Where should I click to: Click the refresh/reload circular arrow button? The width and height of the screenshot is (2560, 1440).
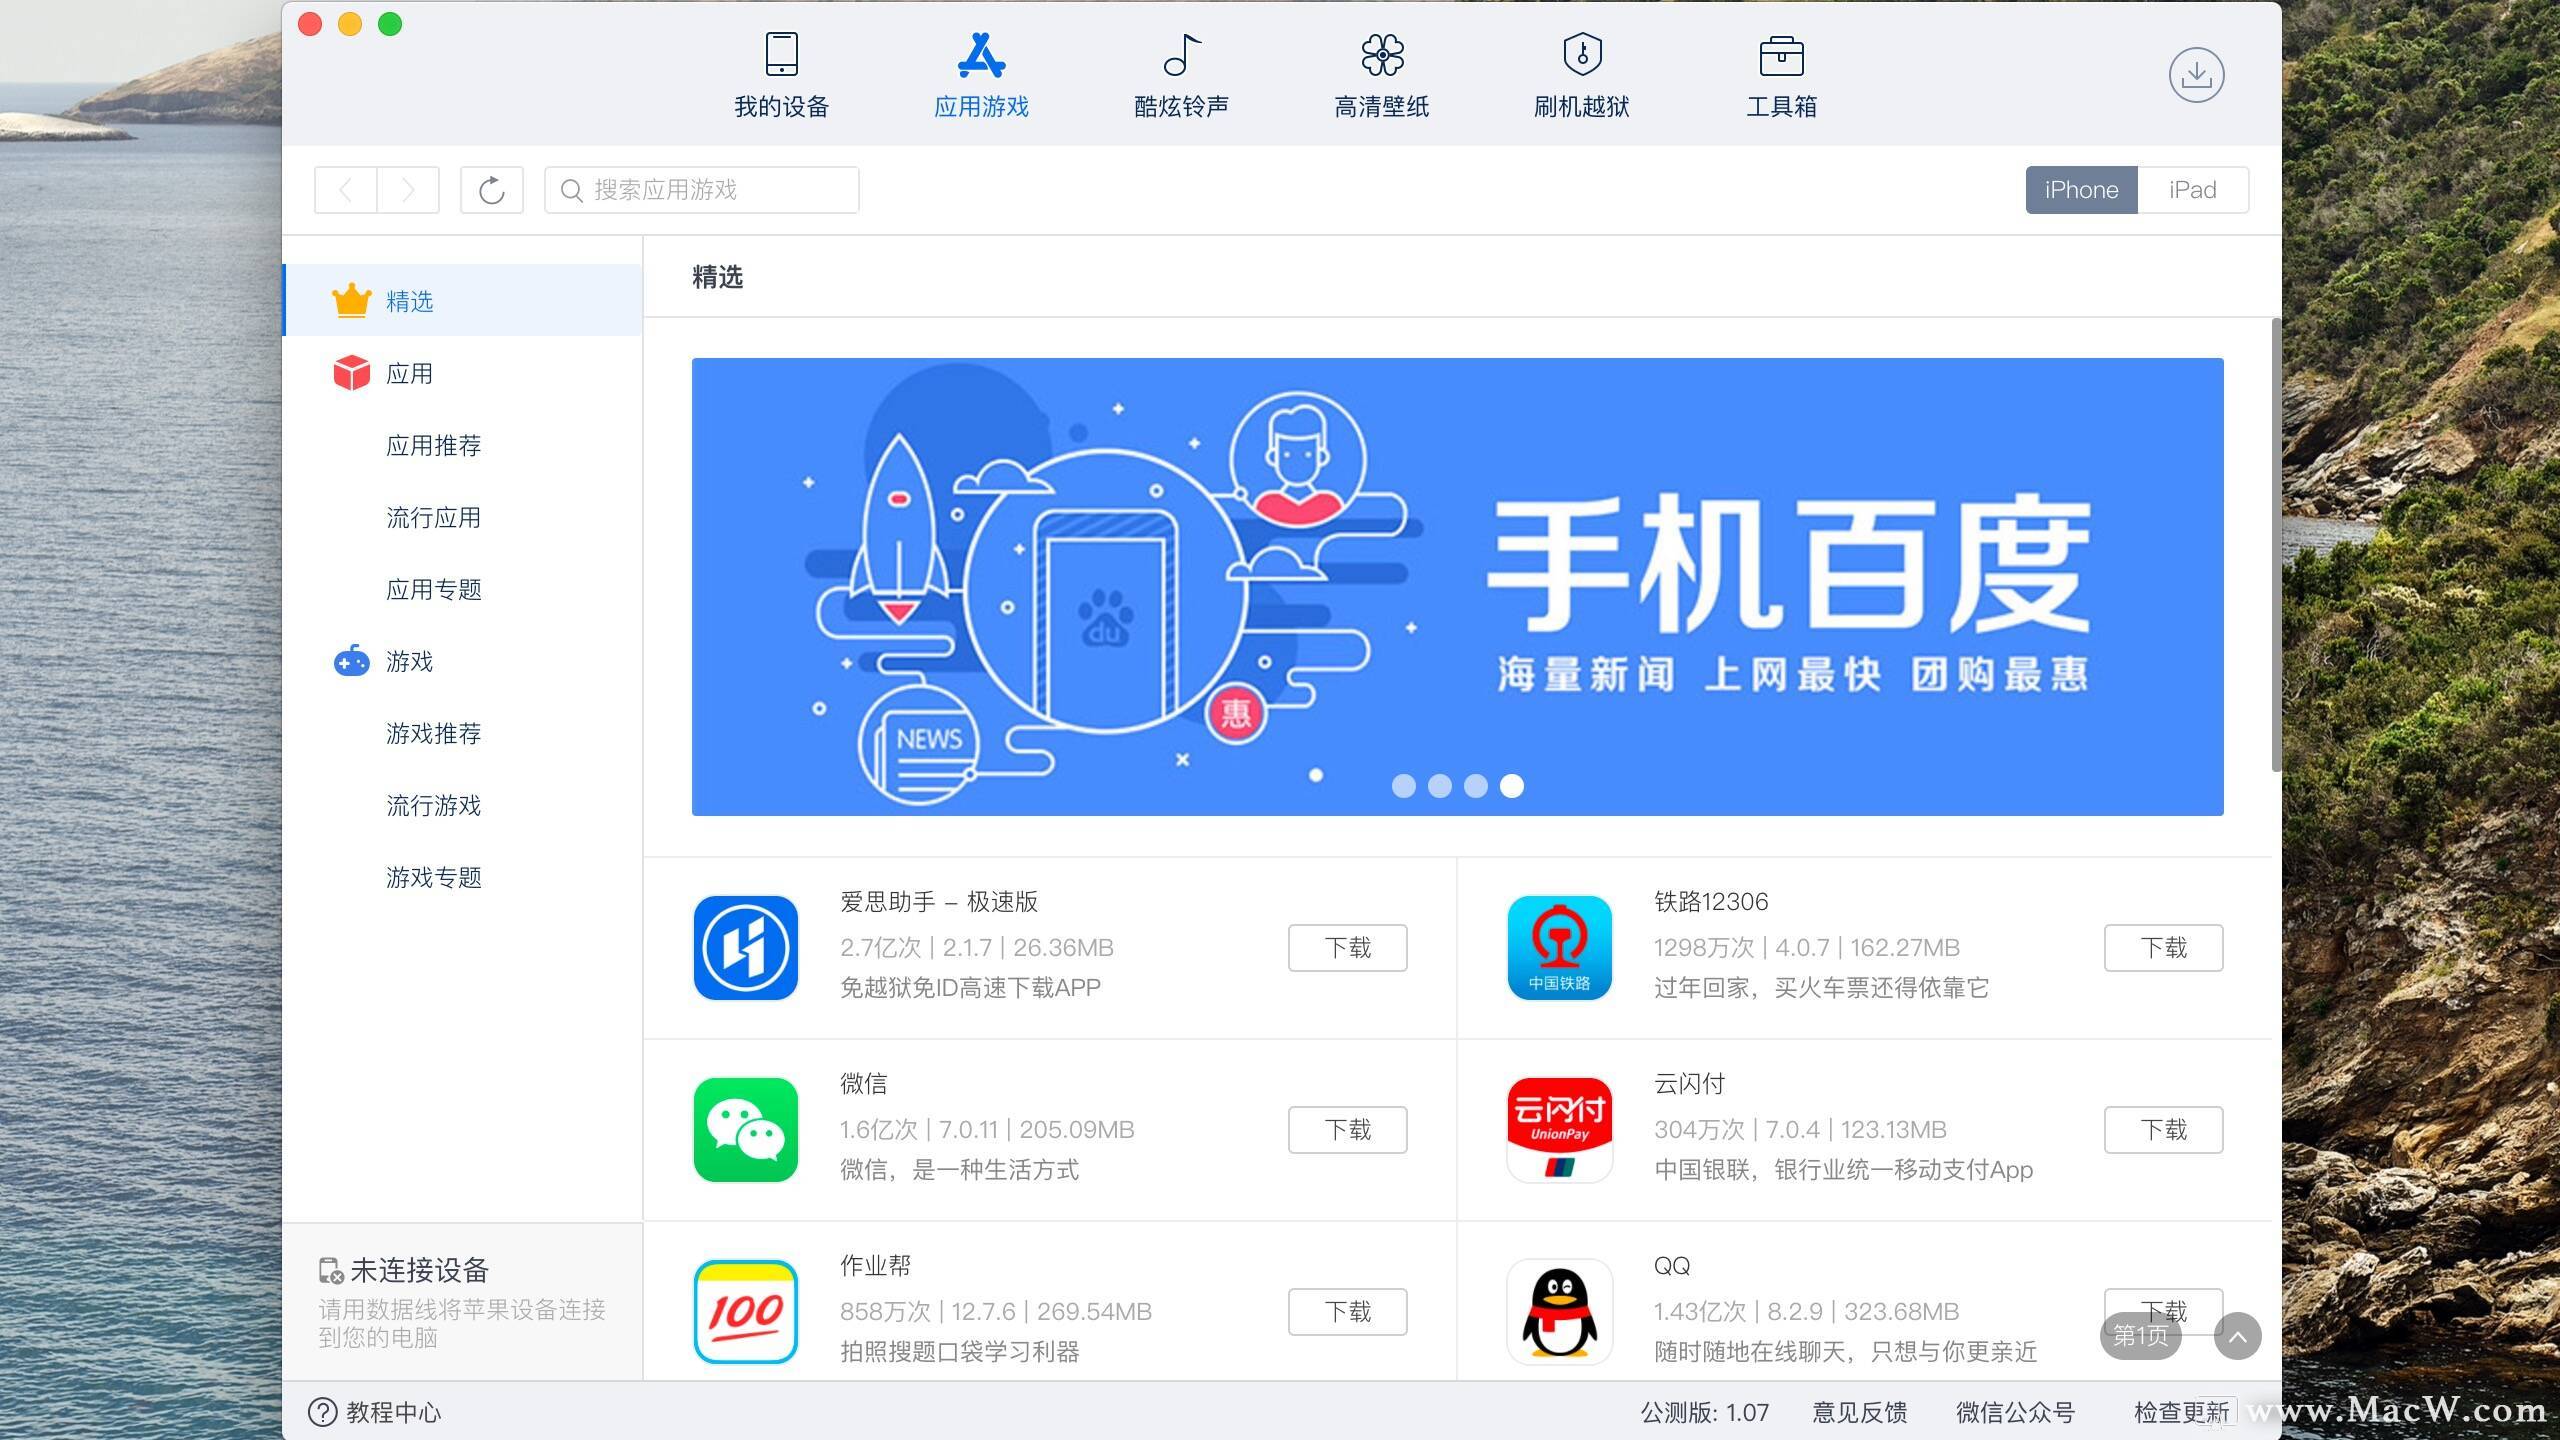point(494,190)
